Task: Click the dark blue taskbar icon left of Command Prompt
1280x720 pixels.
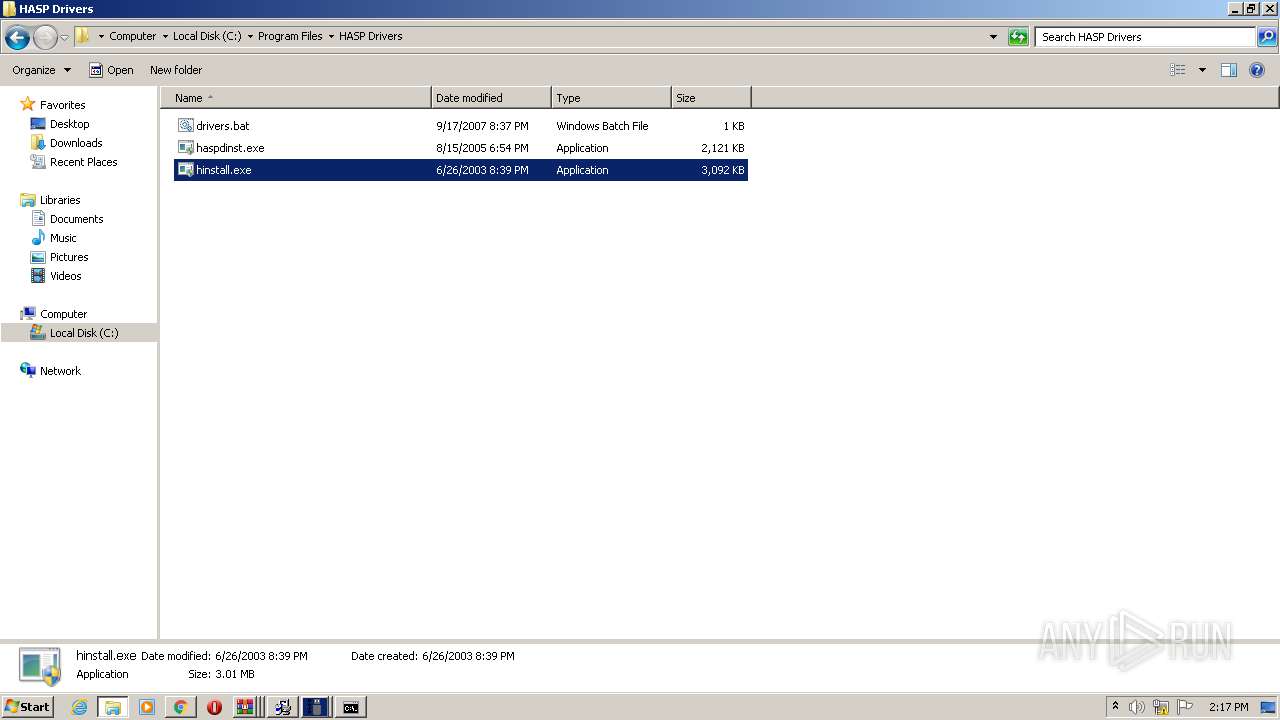Action: pos(315,707)
